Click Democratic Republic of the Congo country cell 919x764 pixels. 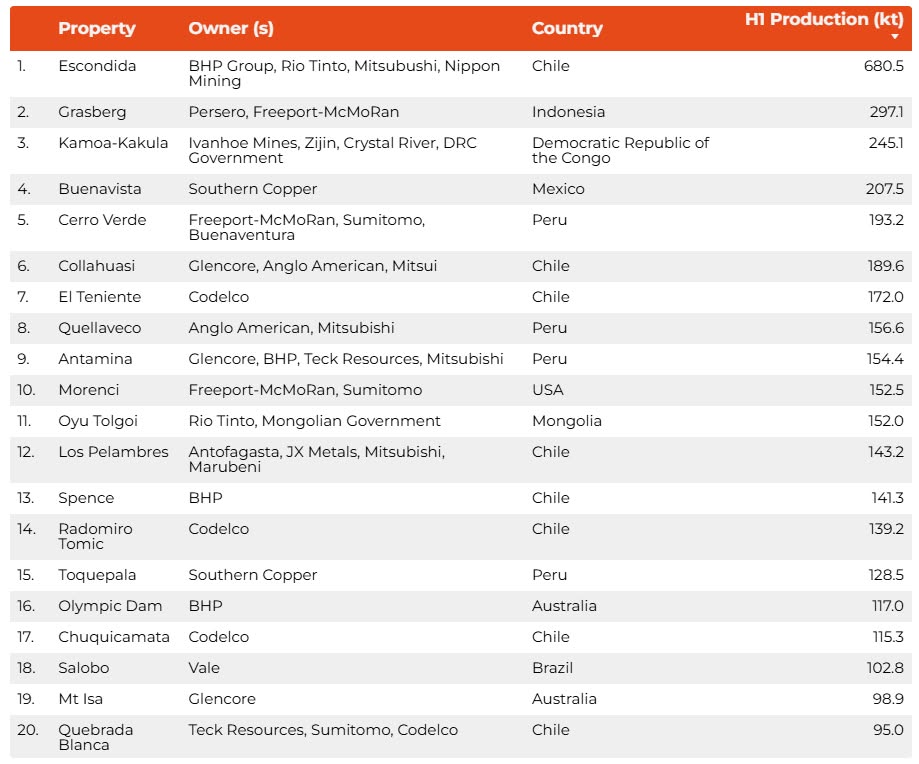pos(620,150)
